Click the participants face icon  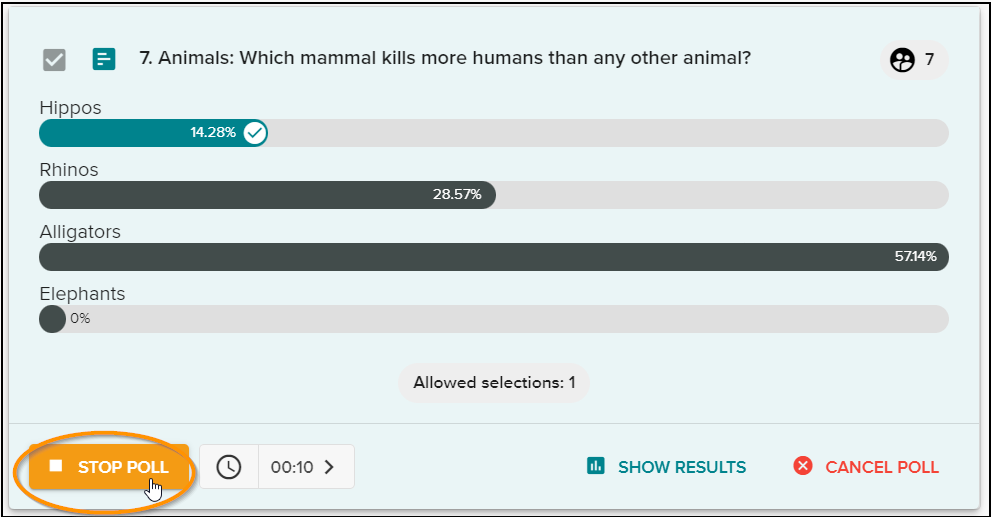902,60
